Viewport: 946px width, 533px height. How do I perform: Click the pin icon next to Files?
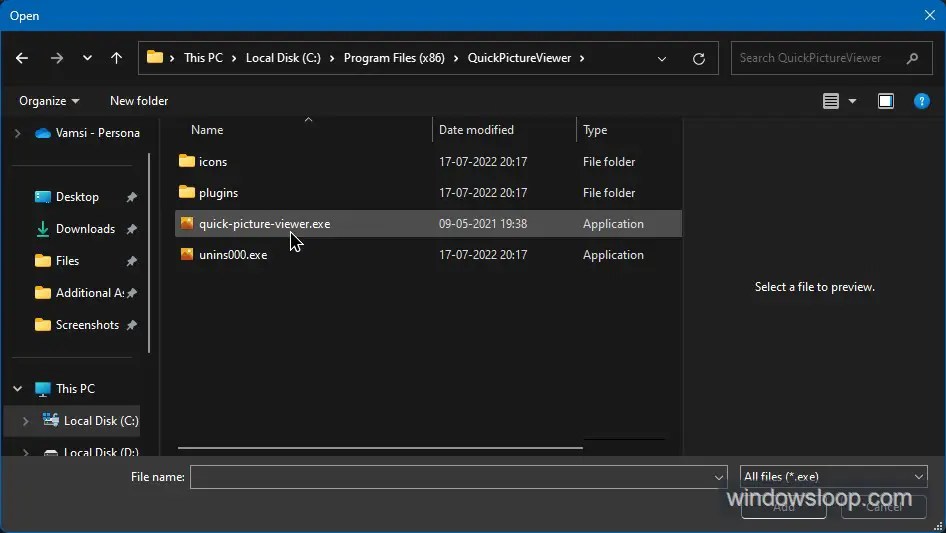(x=132, y=261)
